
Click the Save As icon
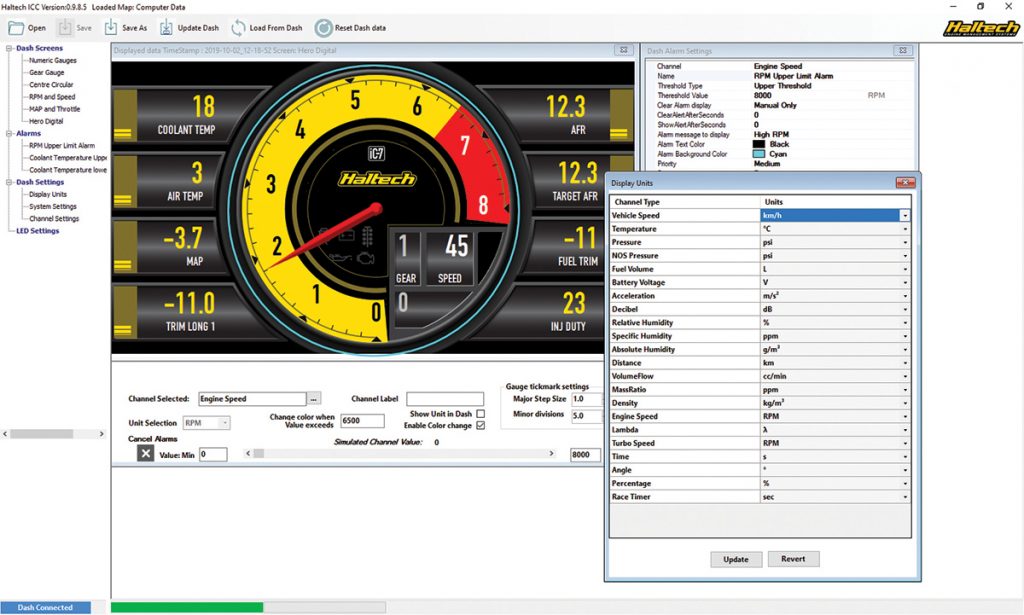click(110, 27)
